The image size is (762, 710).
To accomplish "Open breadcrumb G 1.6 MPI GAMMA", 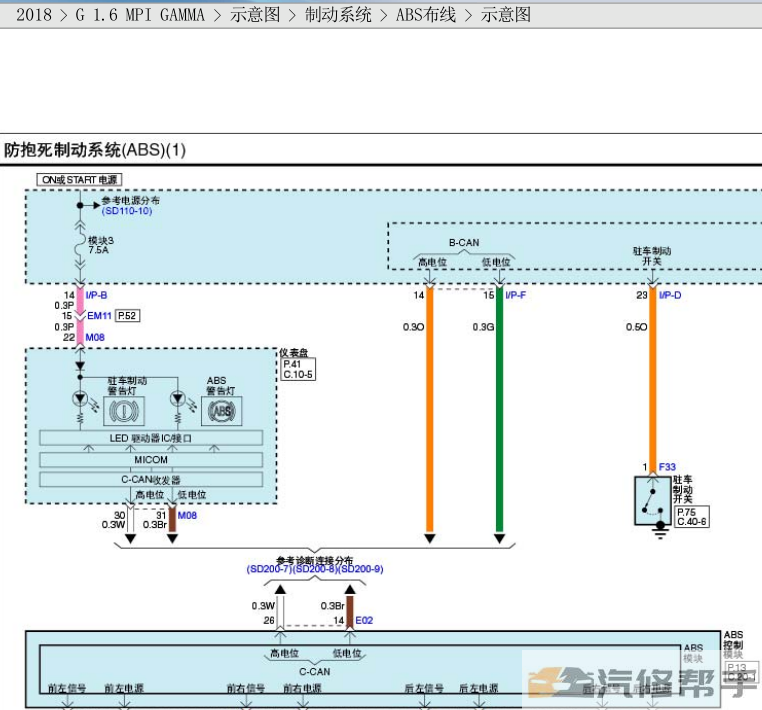I will point(140,15).
